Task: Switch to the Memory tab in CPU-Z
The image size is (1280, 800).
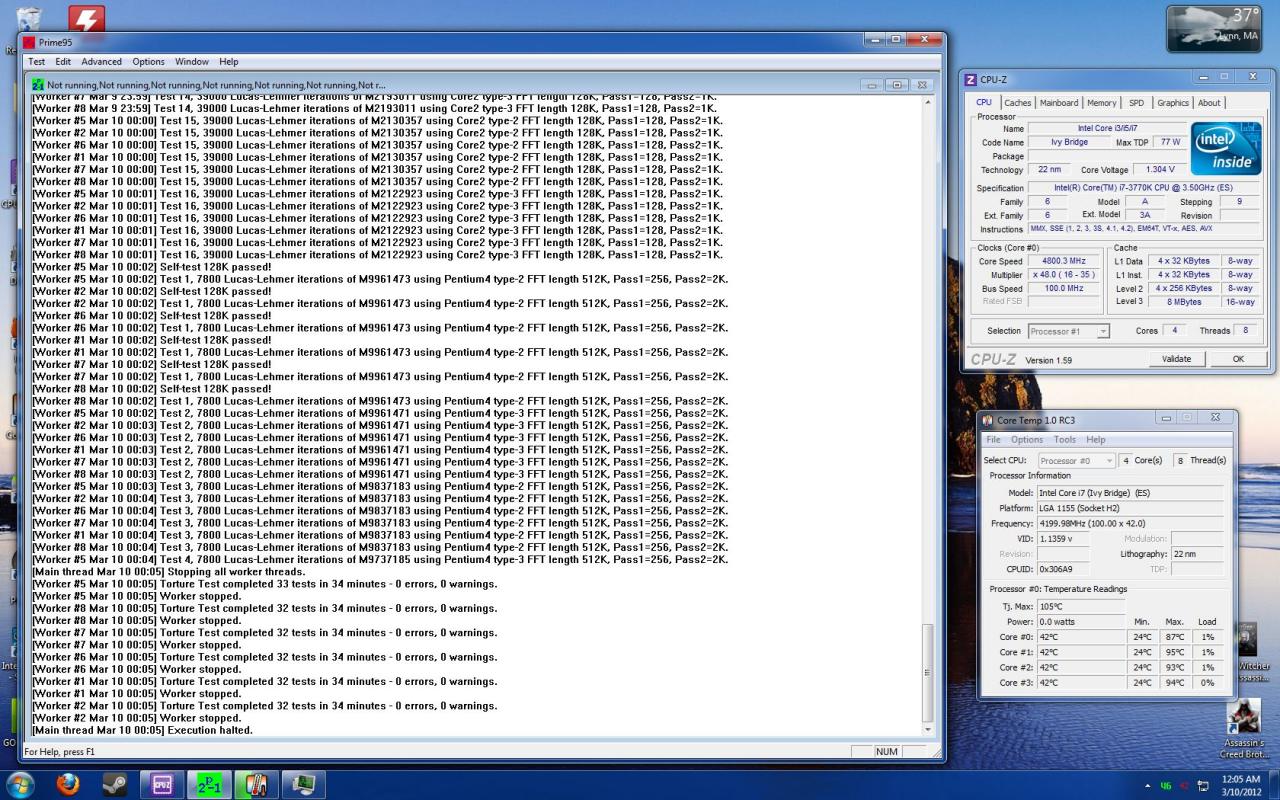Action: pyautogui.click(x=1102, y=103)
